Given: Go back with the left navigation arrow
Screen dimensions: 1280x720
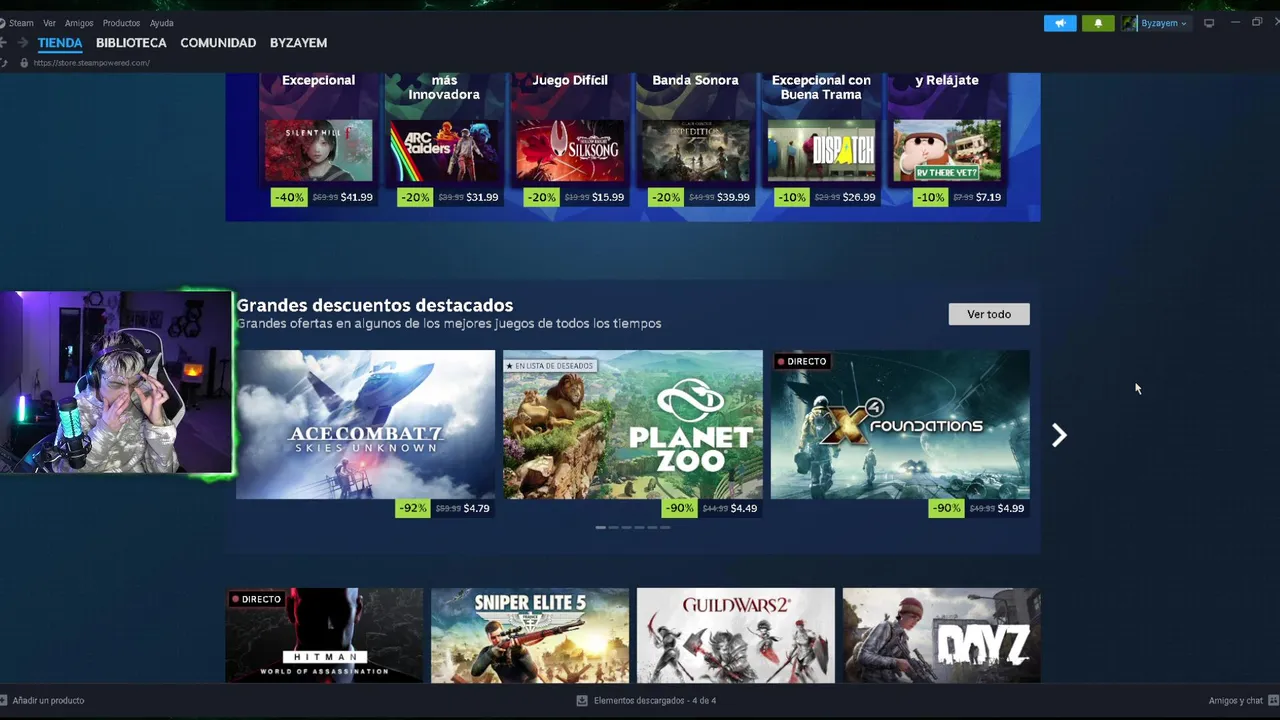Looking at the screenshot, I should pyautogui.click(x=3, y=42).
